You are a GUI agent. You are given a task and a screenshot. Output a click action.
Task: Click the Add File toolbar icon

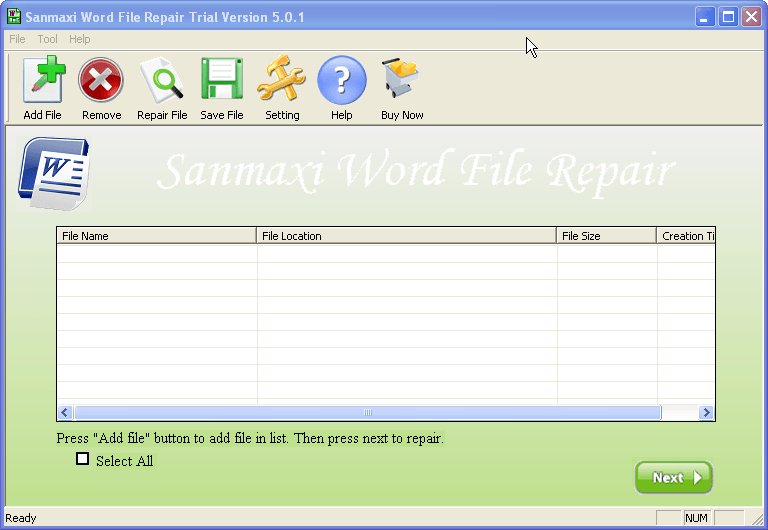43,79
